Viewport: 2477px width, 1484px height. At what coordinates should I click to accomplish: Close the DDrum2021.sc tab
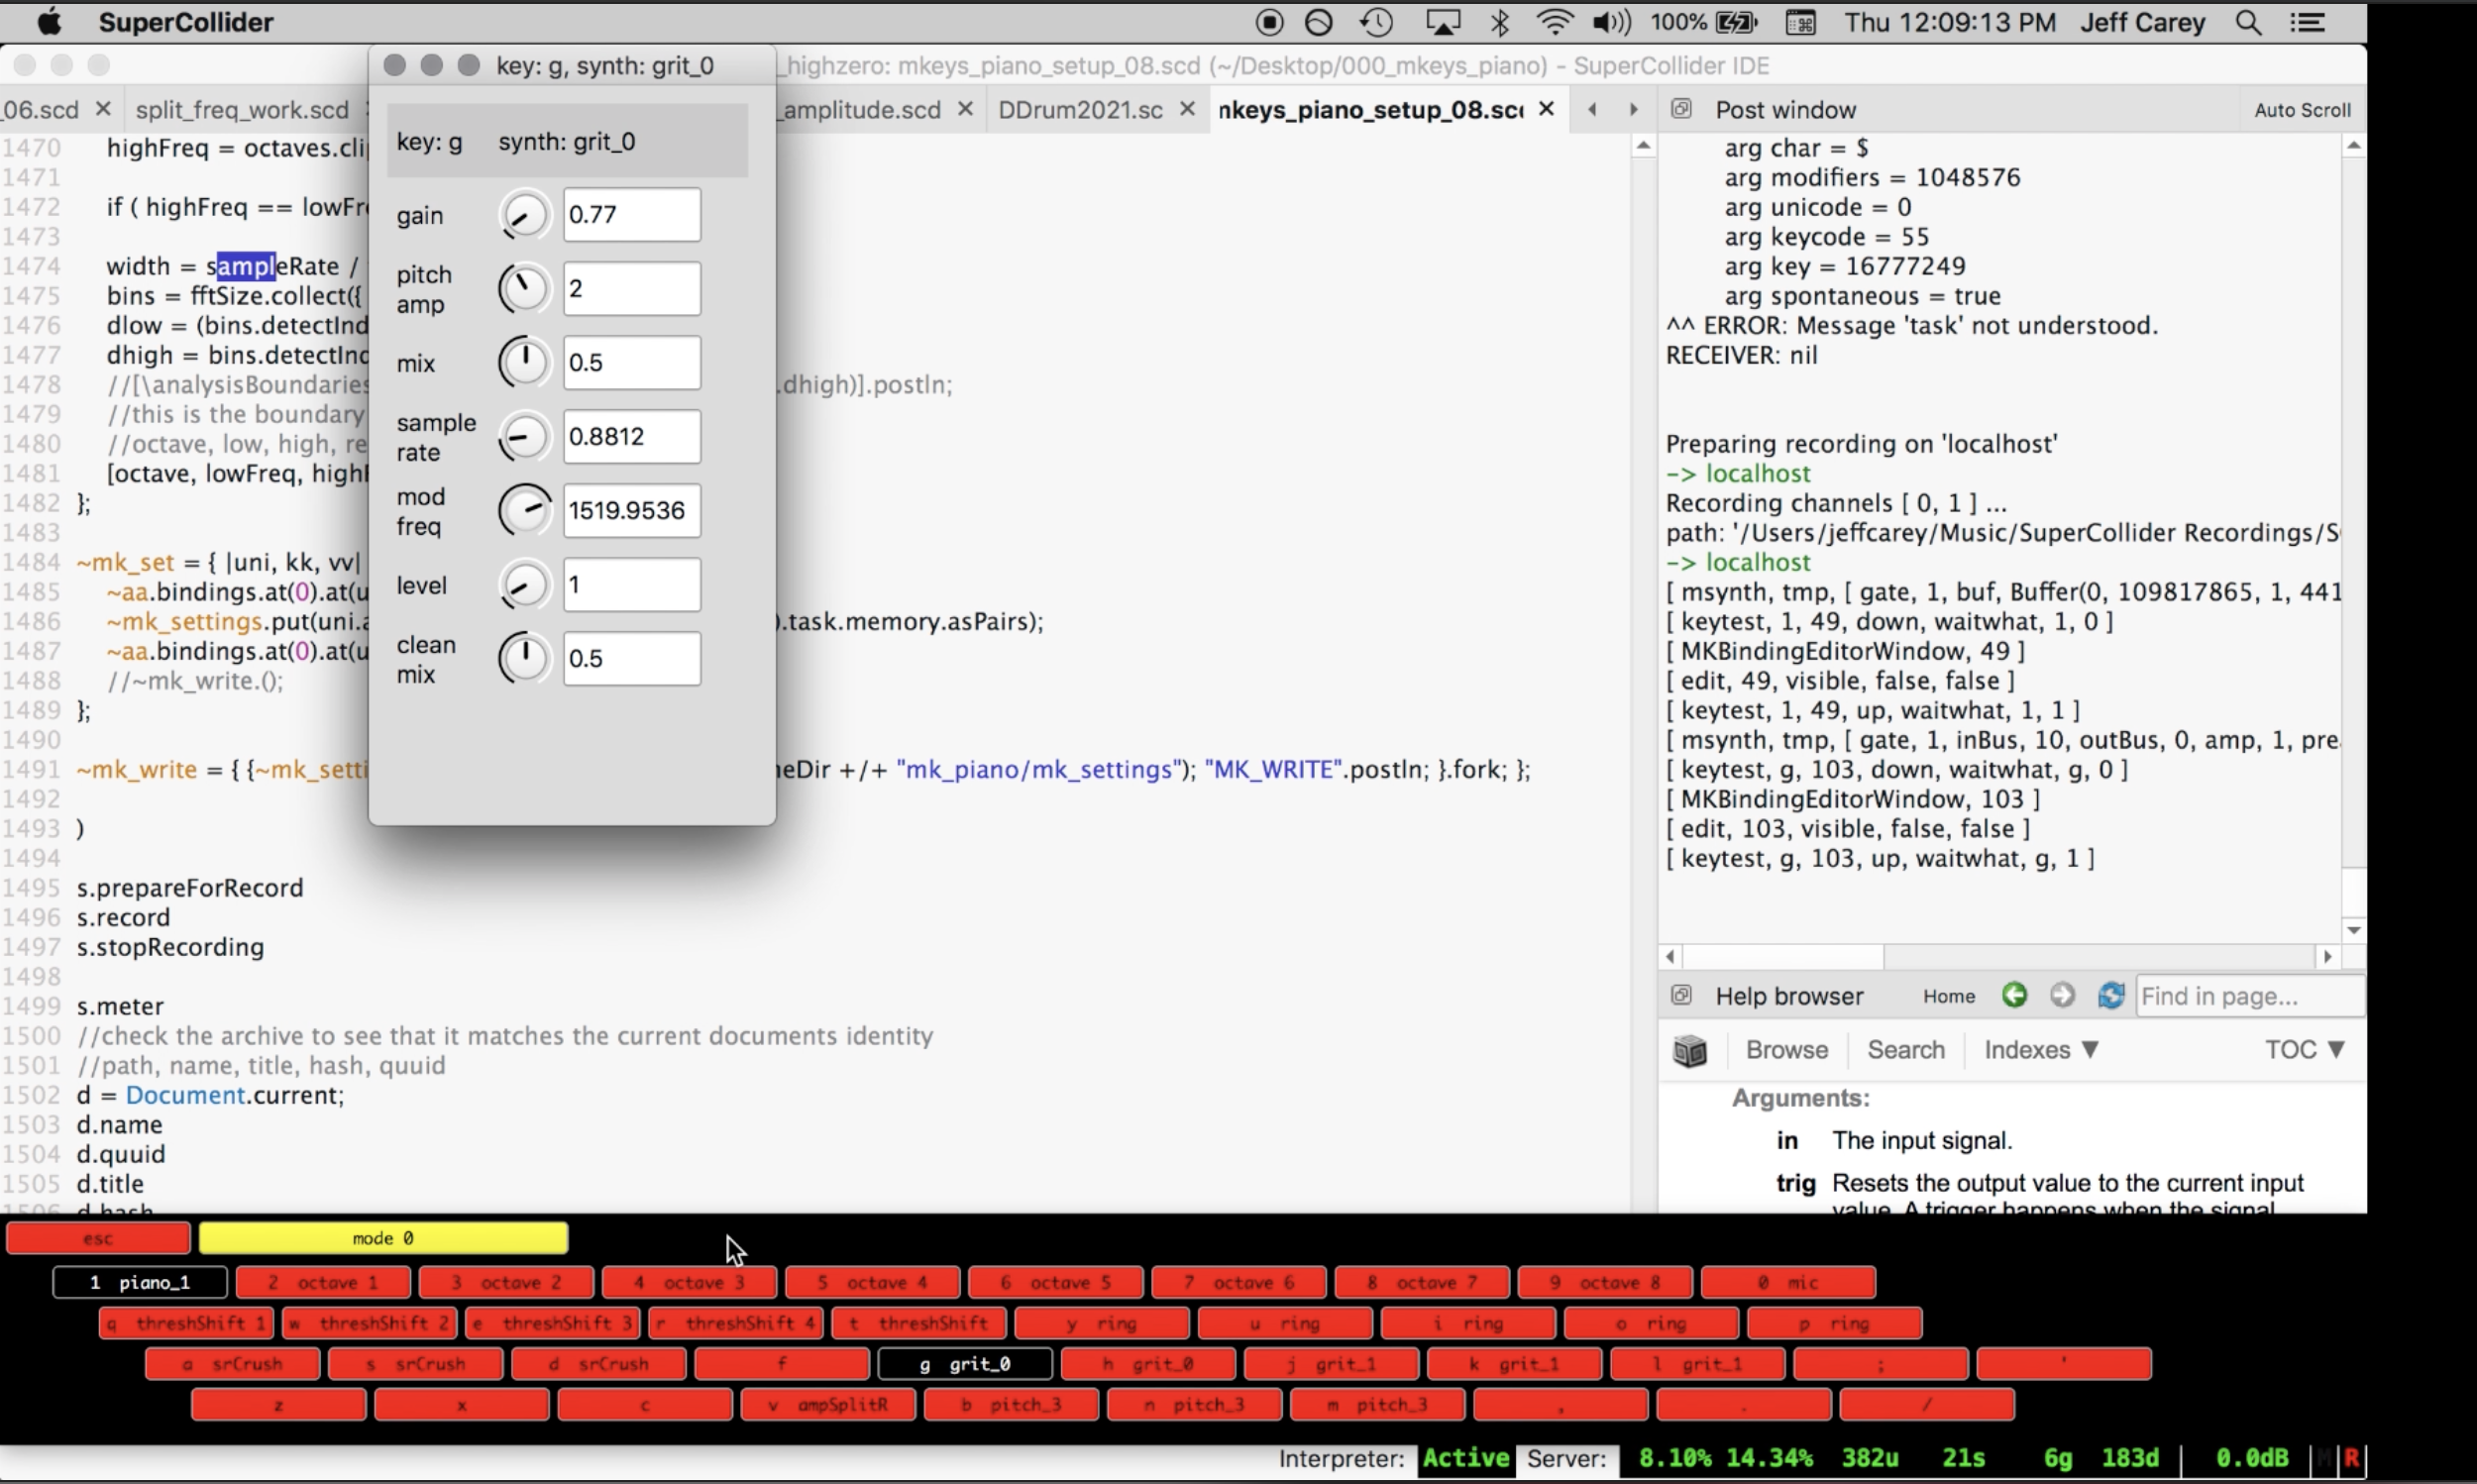click(x=1187, y=109)
